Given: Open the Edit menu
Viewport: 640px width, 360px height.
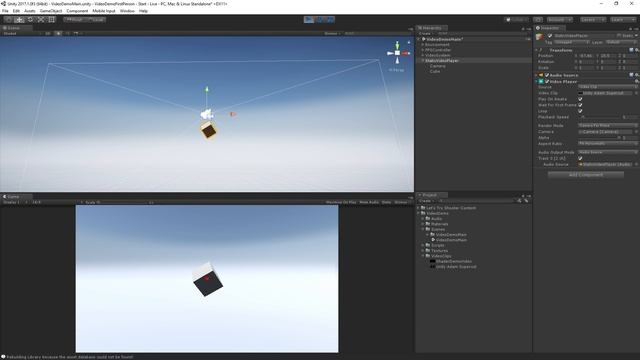Looking at the screenshot, I should pyautogui.click(x=16, y=11).
